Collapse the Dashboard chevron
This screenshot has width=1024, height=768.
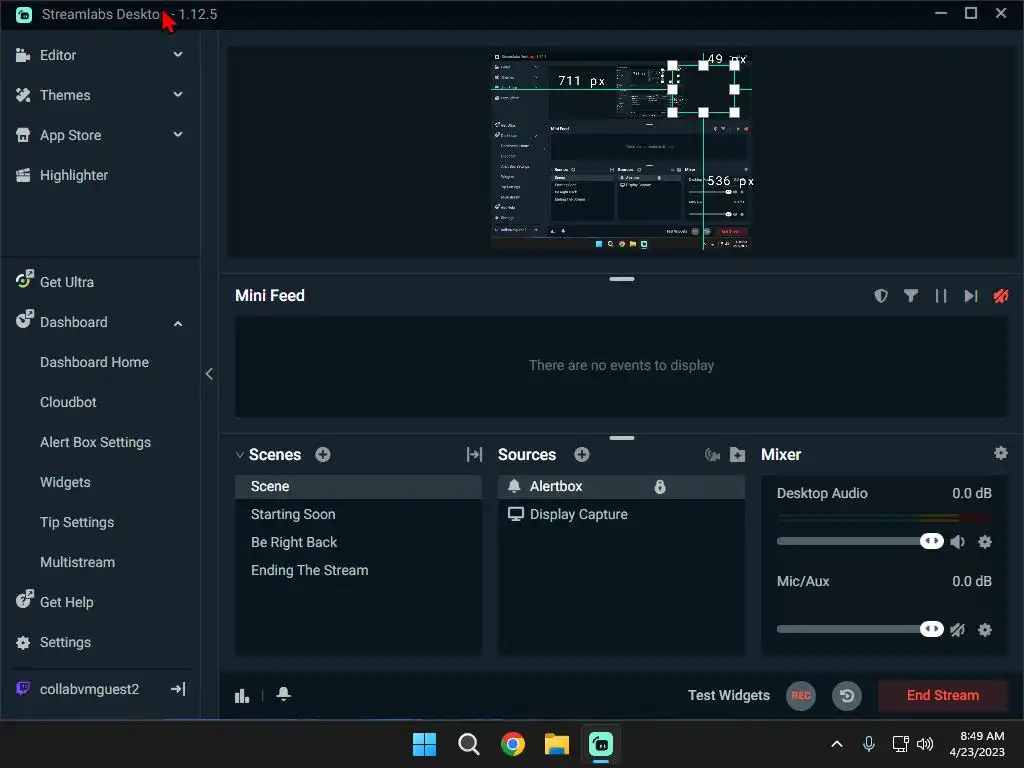178,323
